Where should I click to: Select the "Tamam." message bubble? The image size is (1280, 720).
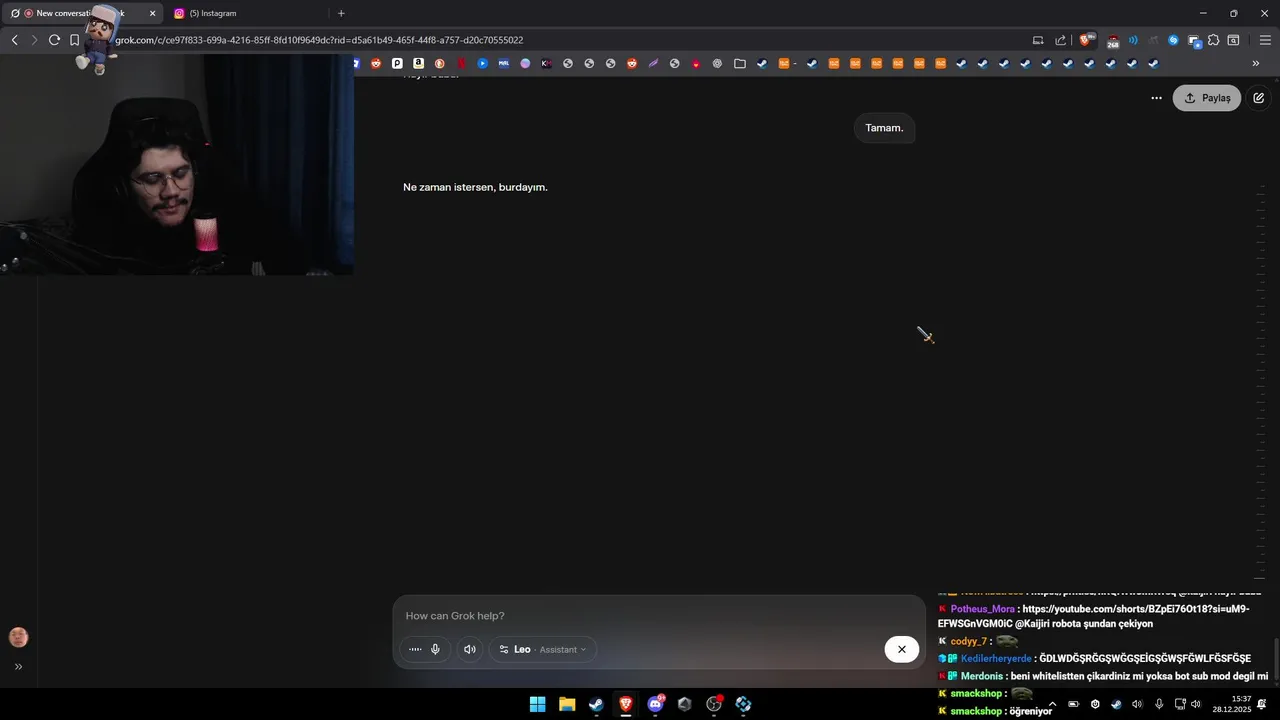884,128
